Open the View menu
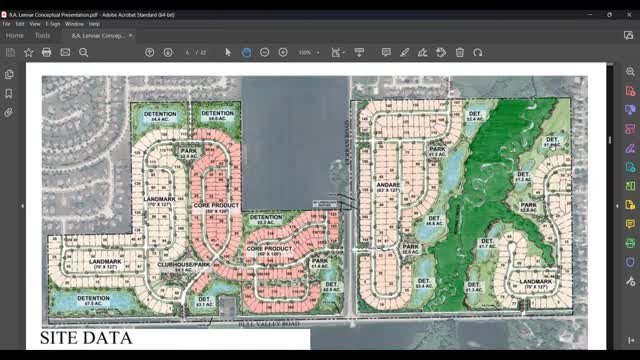Image resolution: width=640 pixels, height=360 pixels. [x=35, y=24]
